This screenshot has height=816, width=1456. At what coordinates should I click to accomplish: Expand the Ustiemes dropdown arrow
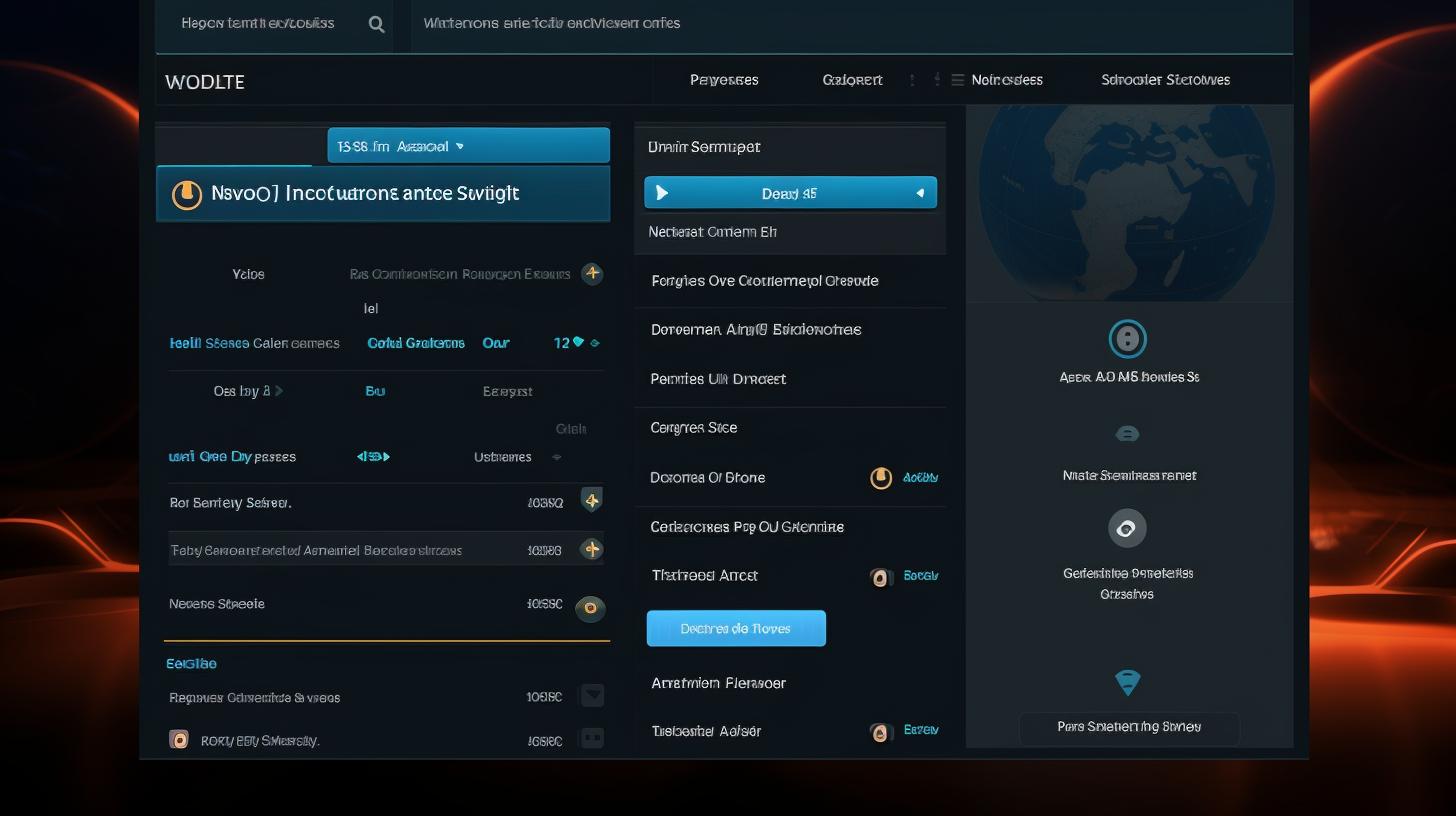click(x=557, y=457)
